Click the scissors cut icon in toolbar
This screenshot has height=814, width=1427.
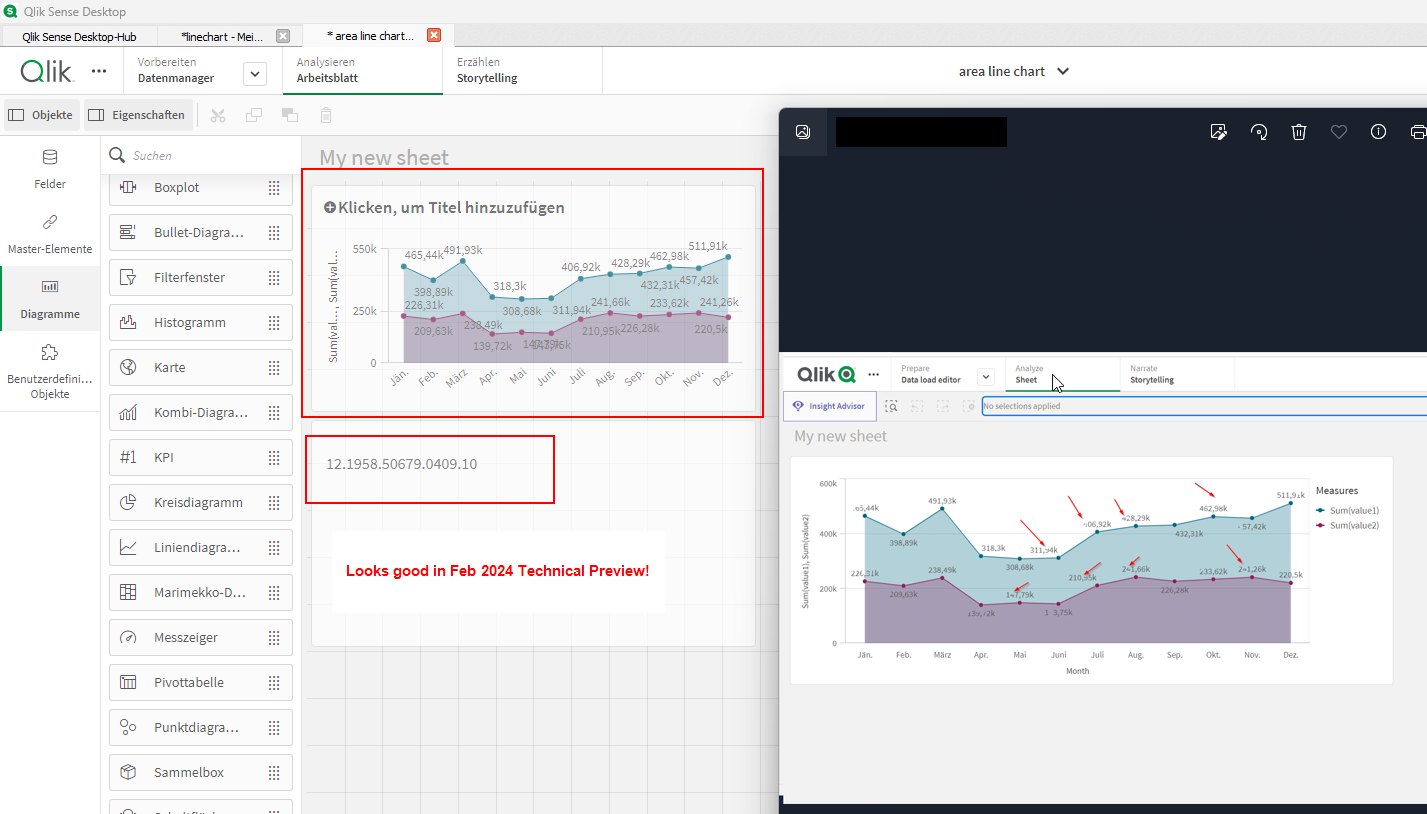pos(218,115)
